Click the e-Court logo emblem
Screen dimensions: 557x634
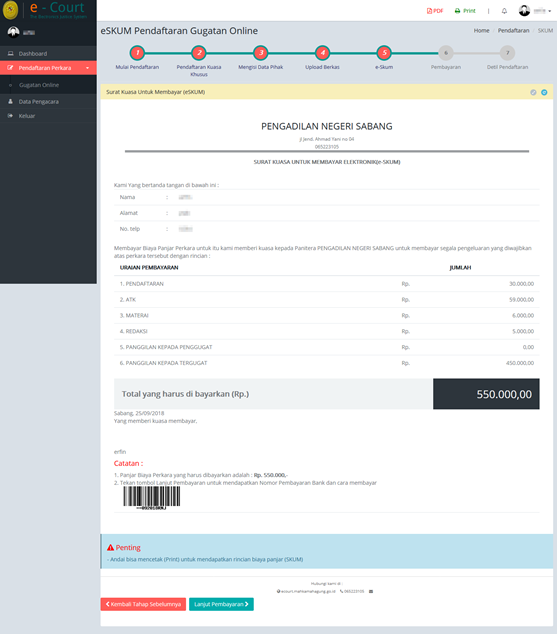click(10, 10)
